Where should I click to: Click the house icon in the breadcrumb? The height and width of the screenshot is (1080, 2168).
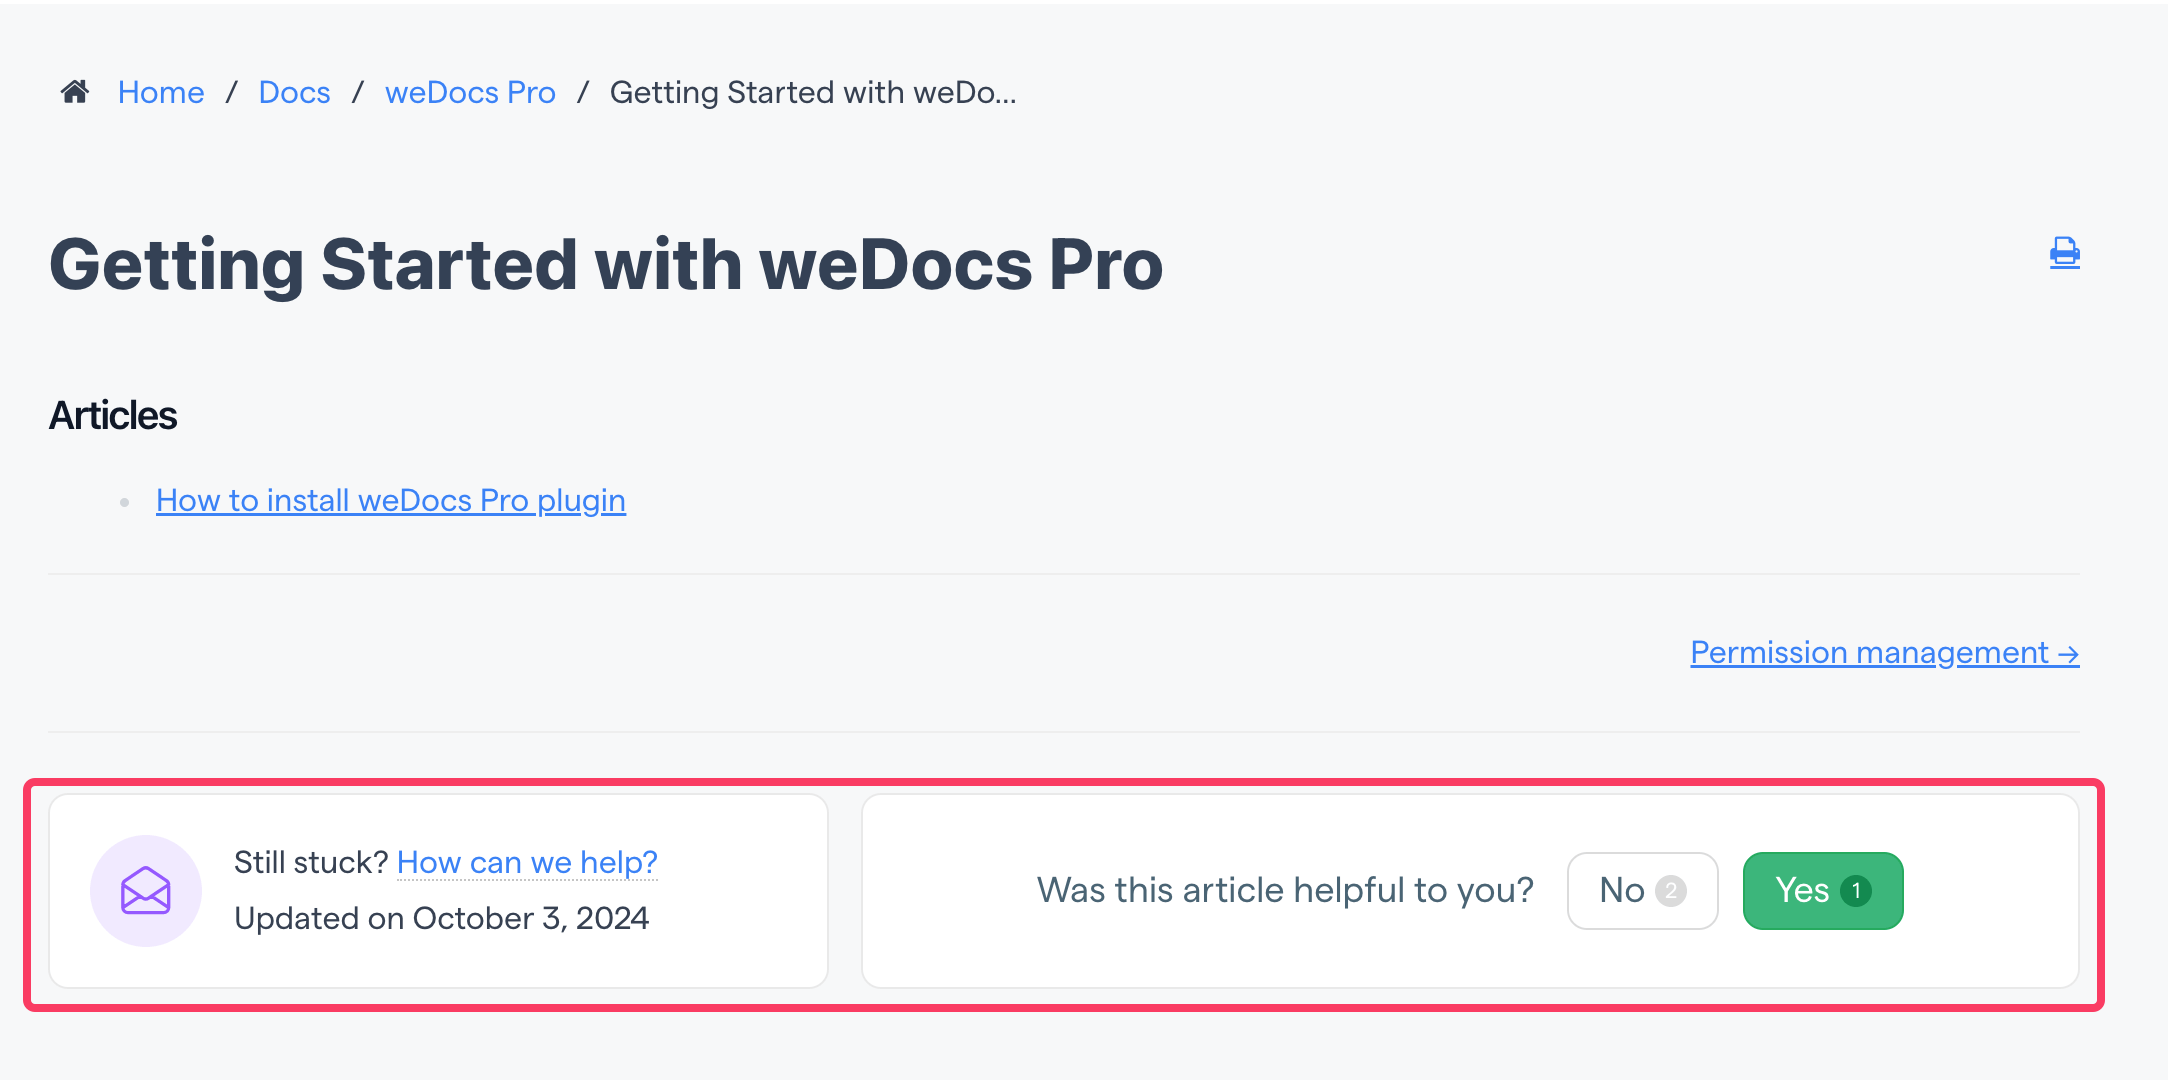point(75,92)
